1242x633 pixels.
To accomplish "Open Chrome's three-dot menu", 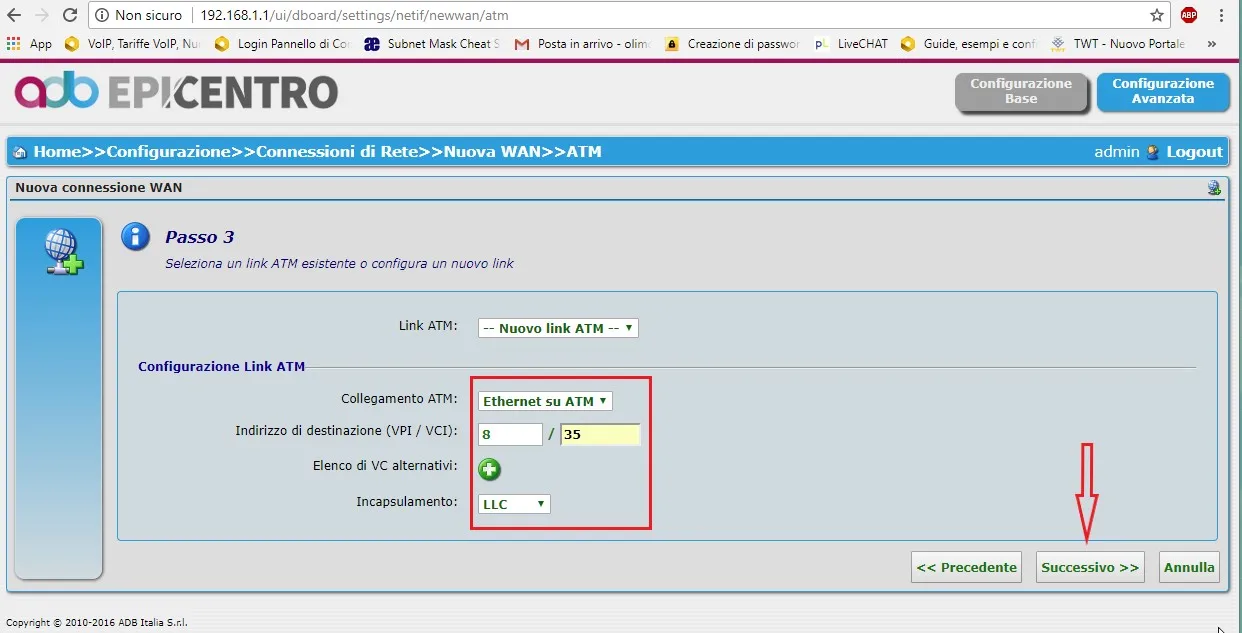I will pos(1221,15).
